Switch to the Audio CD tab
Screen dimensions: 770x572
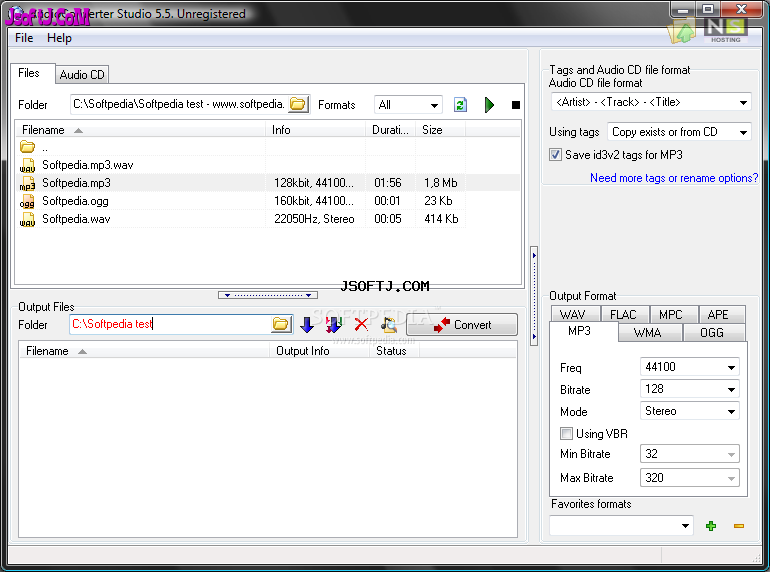click(x=82, y=75)
